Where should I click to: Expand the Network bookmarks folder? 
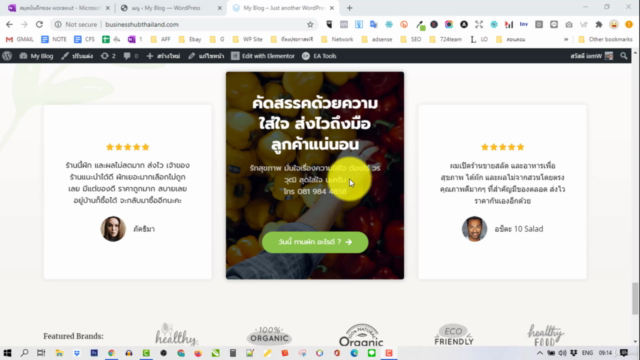pos(337,39)
